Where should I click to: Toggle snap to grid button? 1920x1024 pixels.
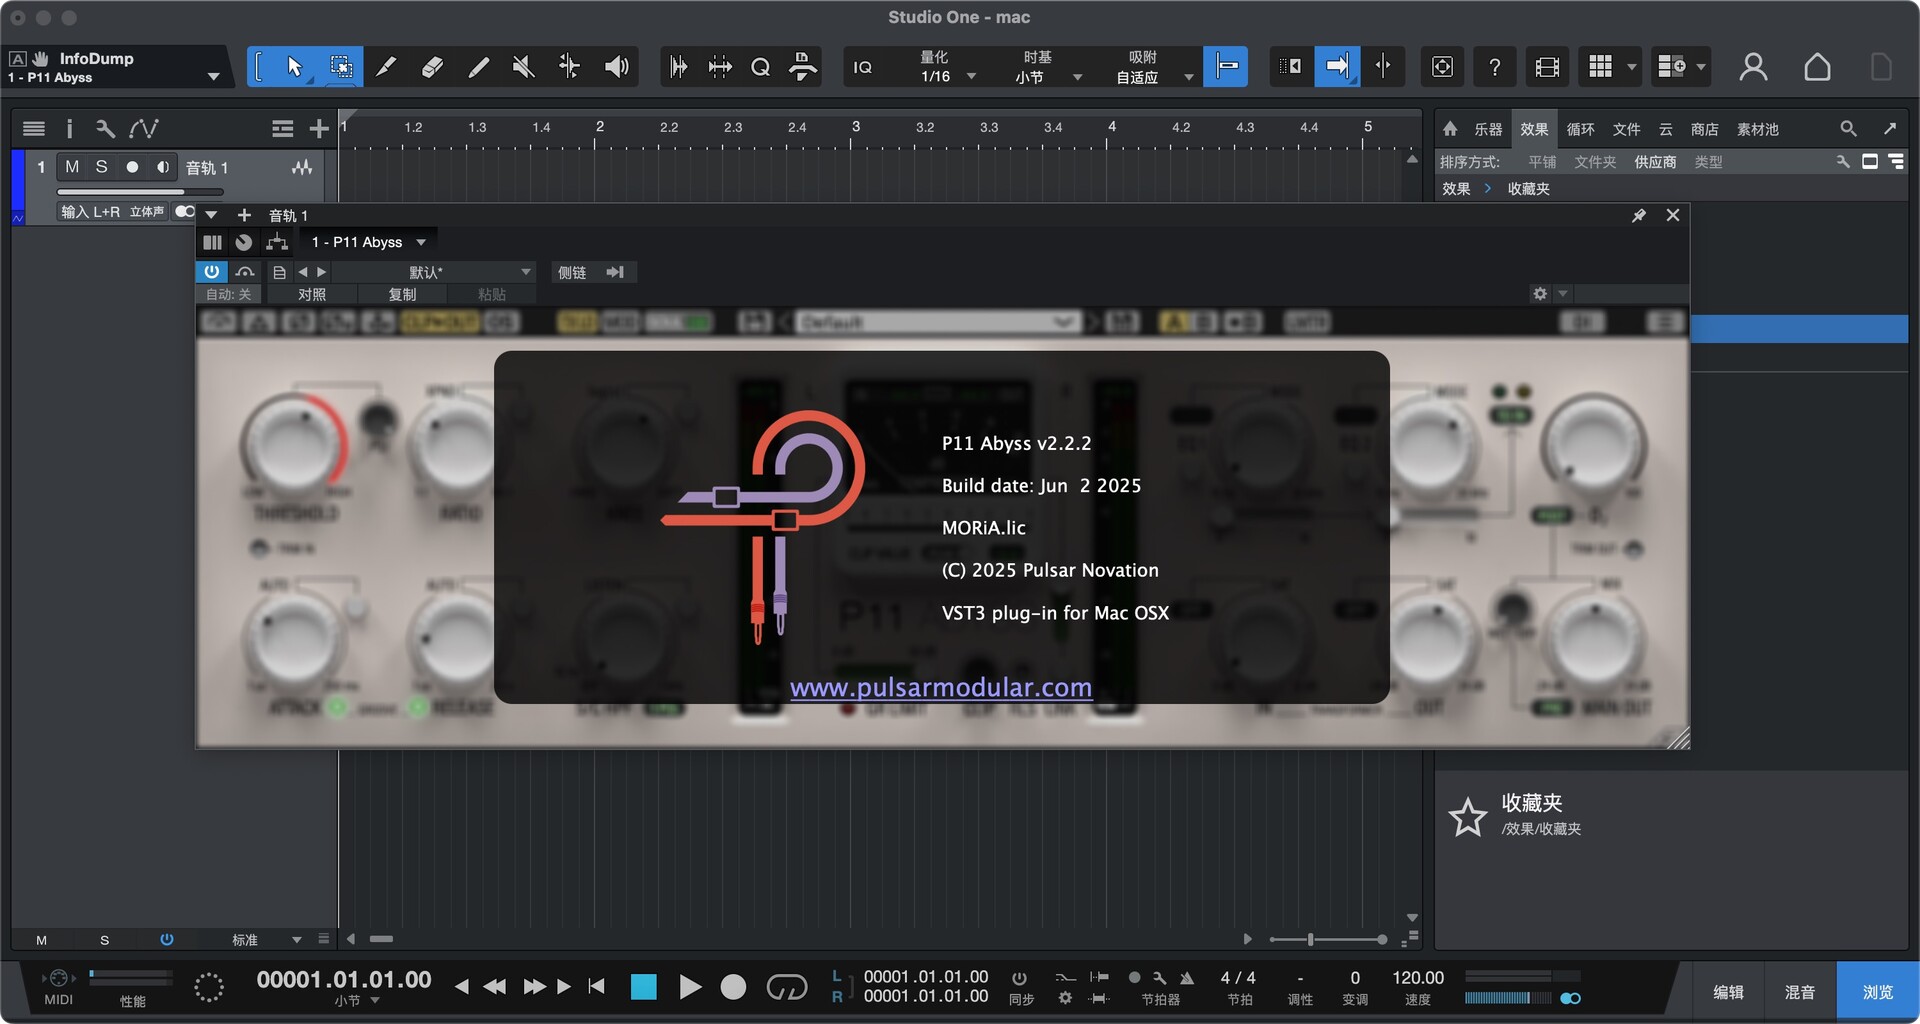point(1226,67)
